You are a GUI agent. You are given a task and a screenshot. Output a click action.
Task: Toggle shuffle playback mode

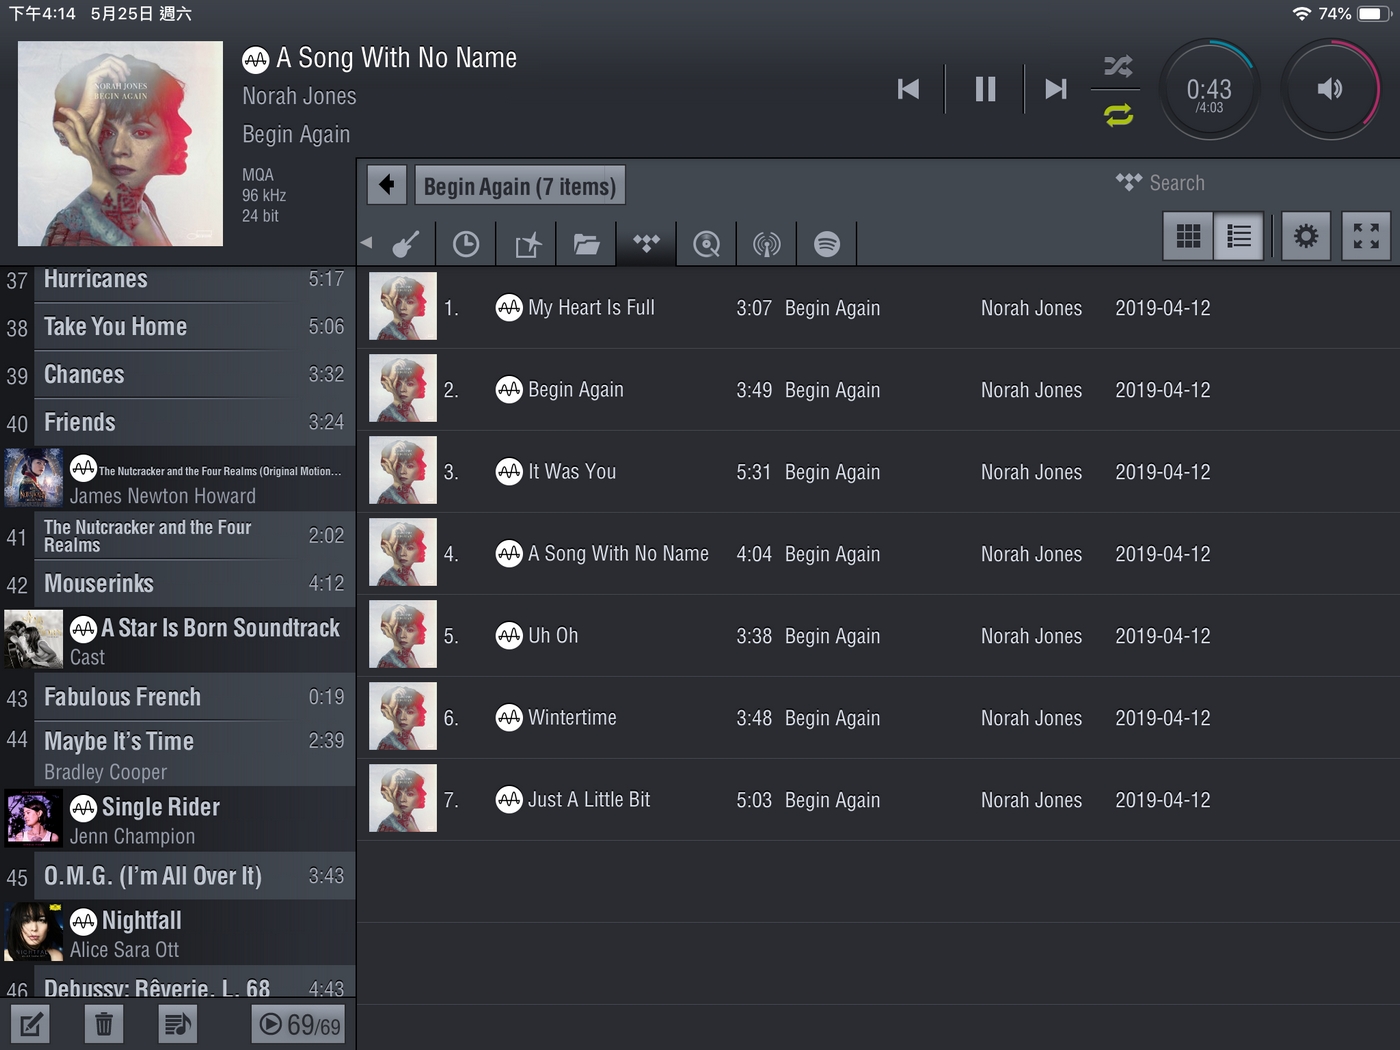(x=1118, y=67)
